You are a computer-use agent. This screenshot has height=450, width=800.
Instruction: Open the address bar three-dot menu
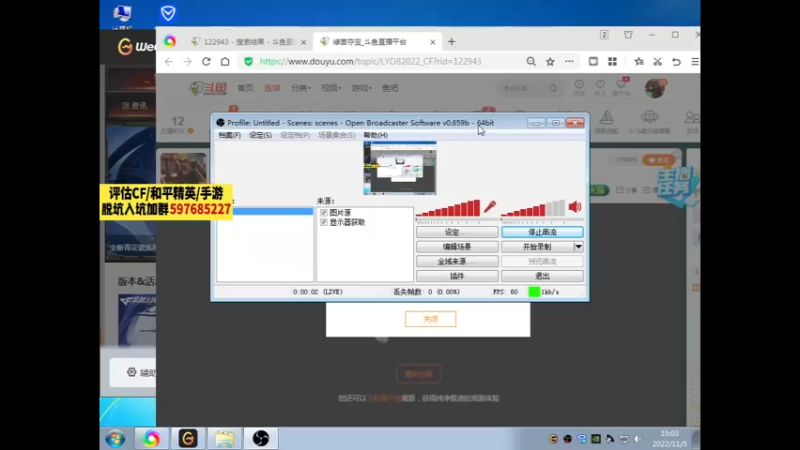[x=569, y=62]
